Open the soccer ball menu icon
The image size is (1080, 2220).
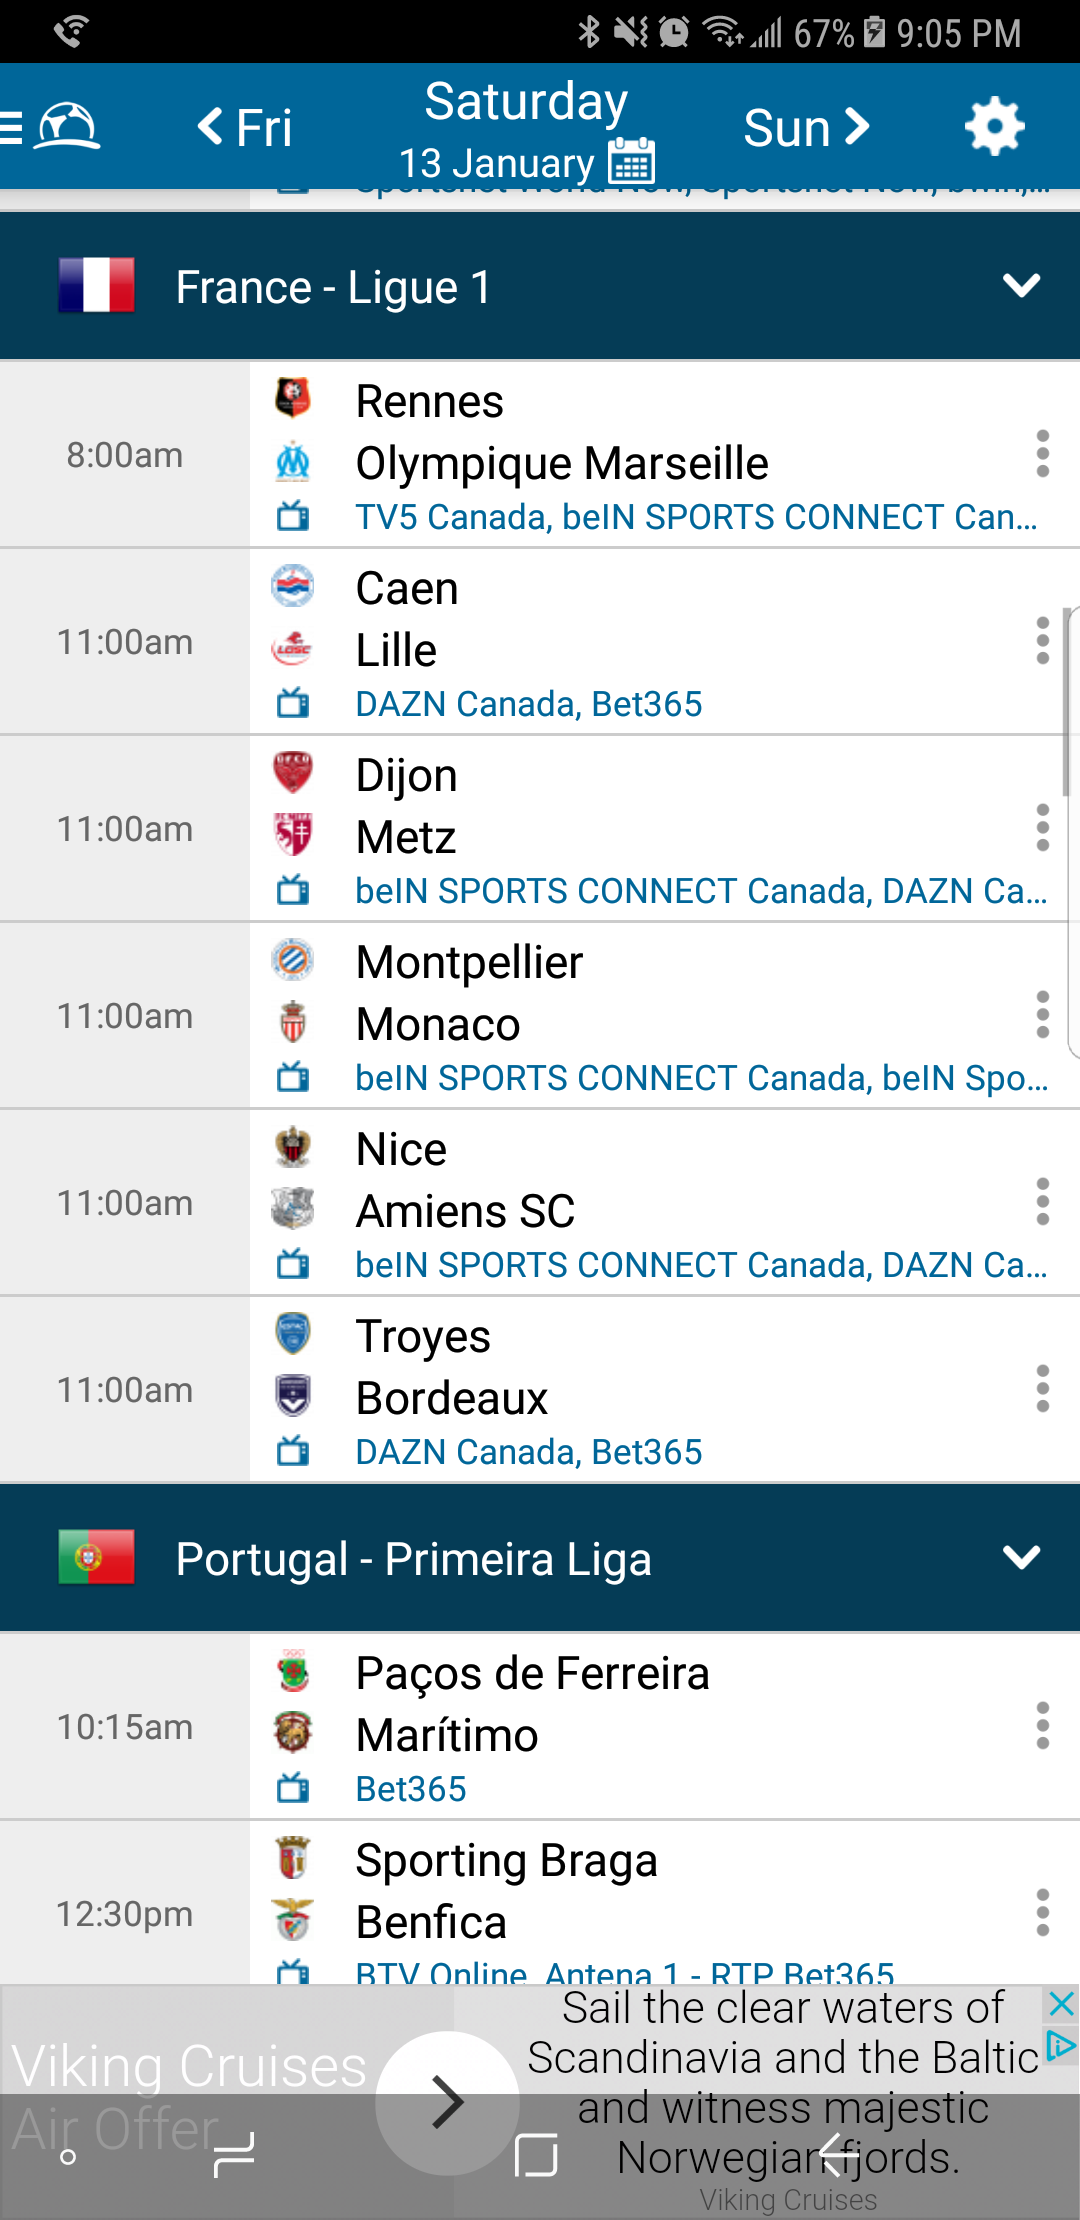[x=66, y=128]
